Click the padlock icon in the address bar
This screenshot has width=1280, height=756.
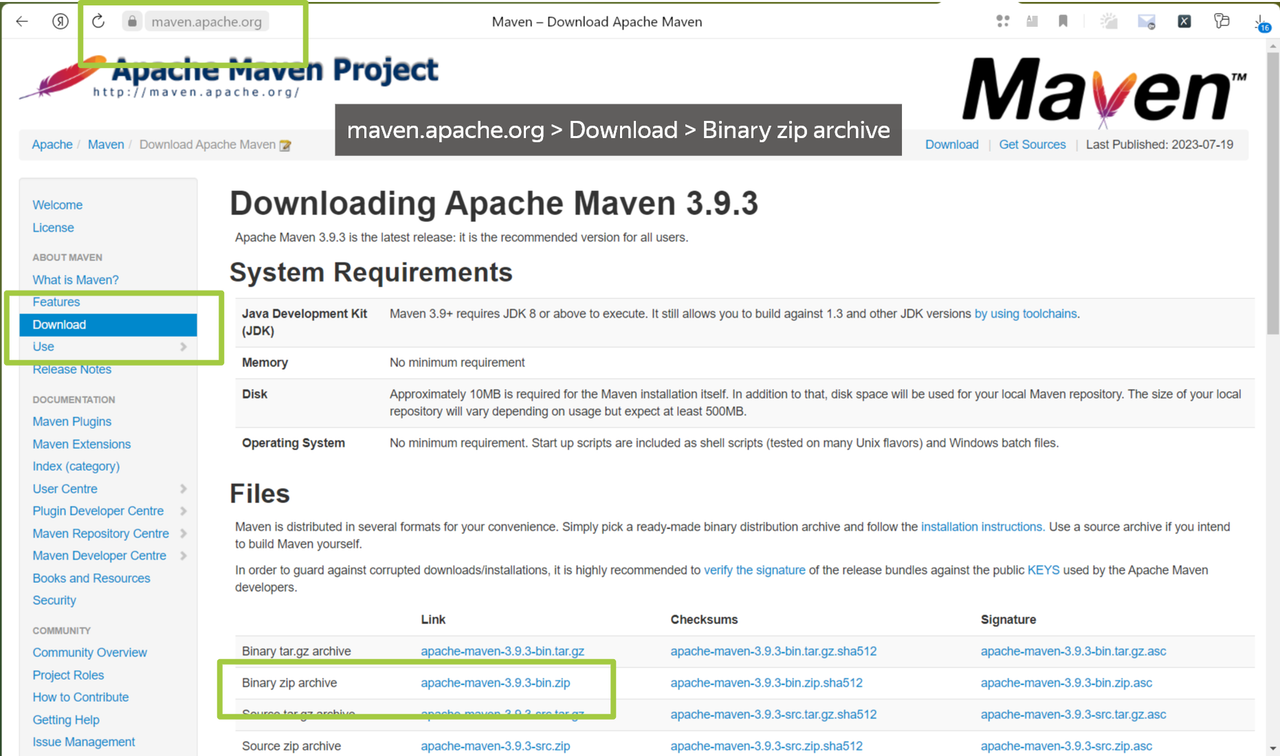tap(133, 20)
